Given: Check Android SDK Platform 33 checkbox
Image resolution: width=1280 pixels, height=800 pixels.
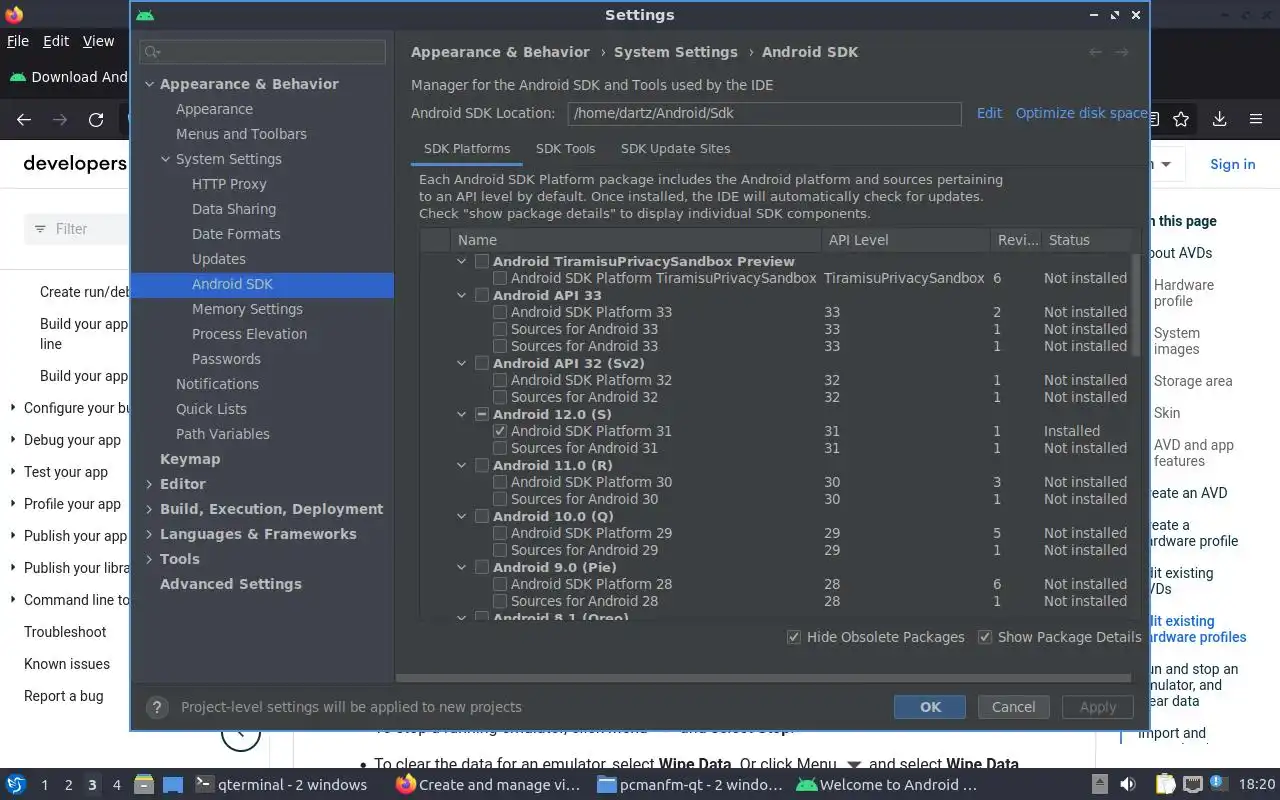Looking at the screenshot, I should coord(500,312).
